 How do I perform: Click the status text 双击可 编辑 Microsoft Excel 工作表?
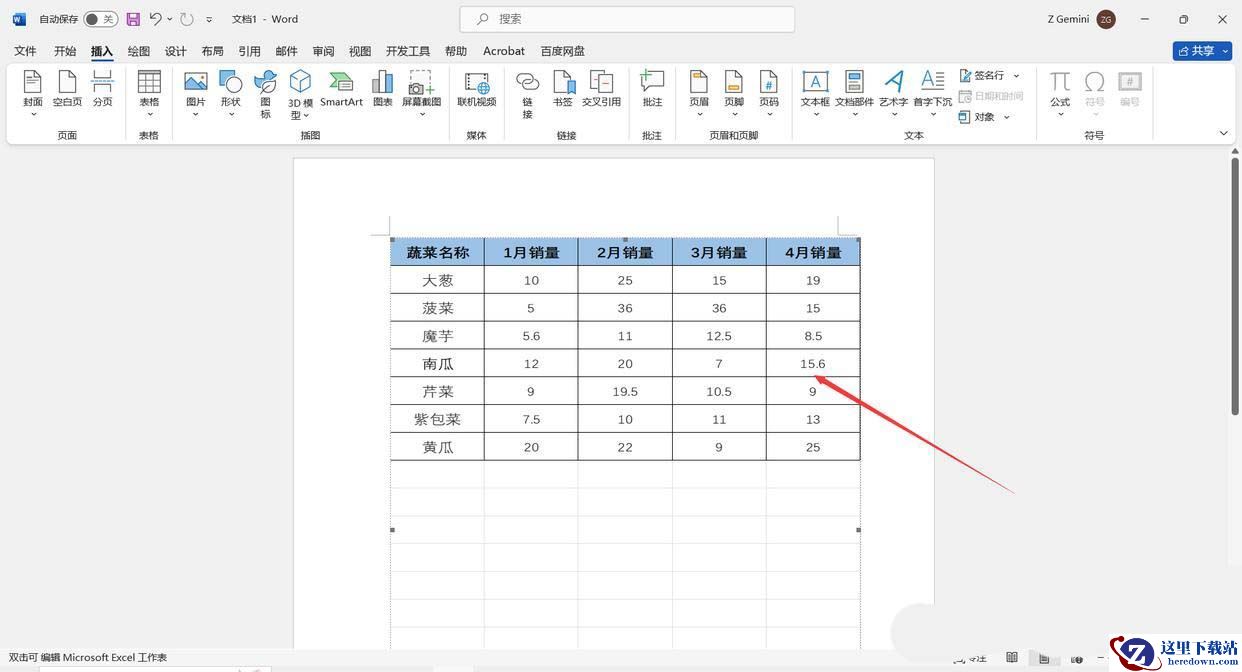pos(88,658)
